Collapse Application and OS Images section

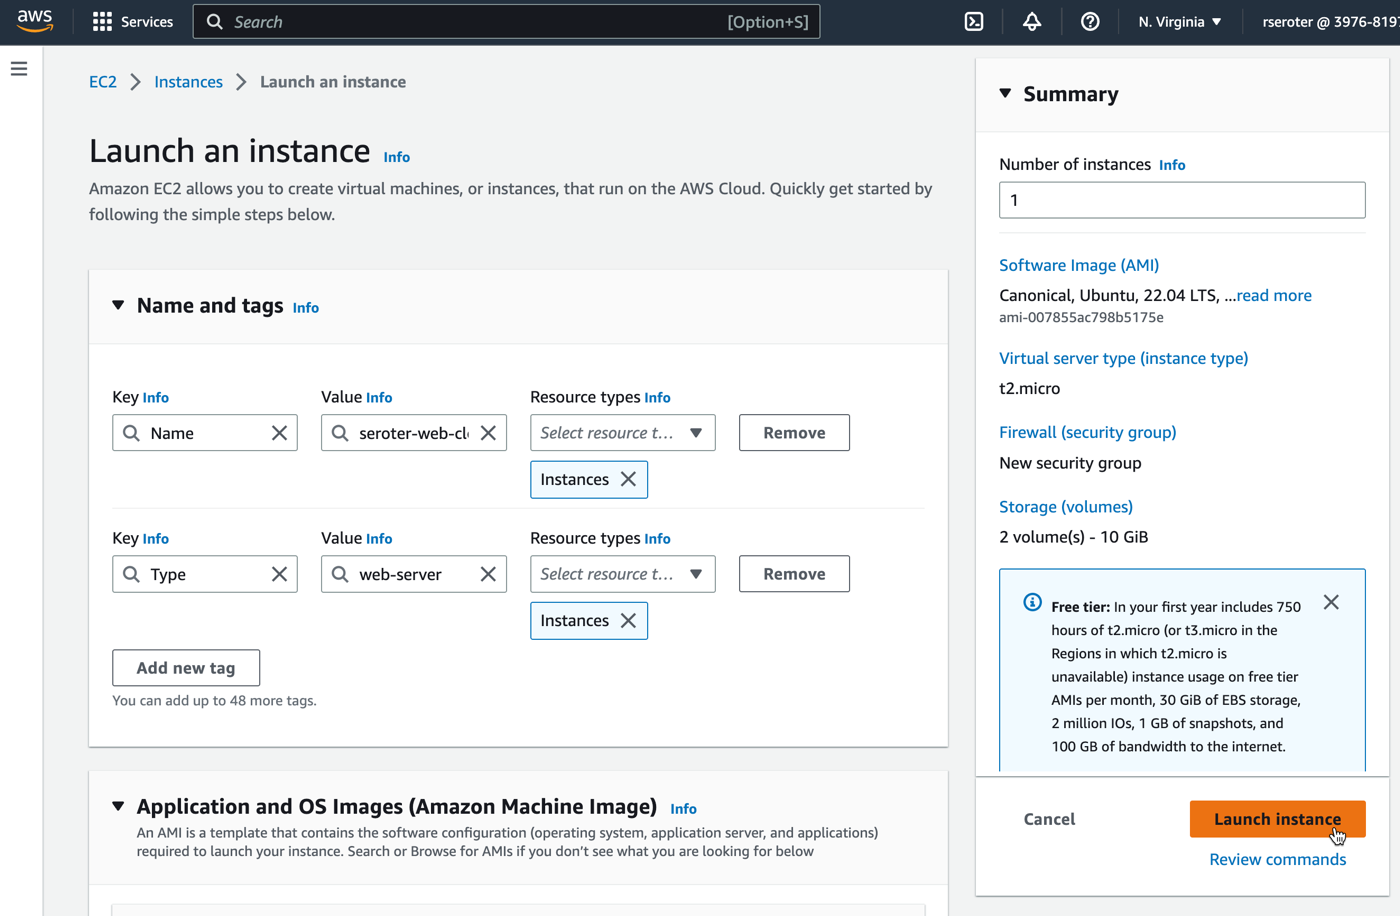(x=118, y=807)
